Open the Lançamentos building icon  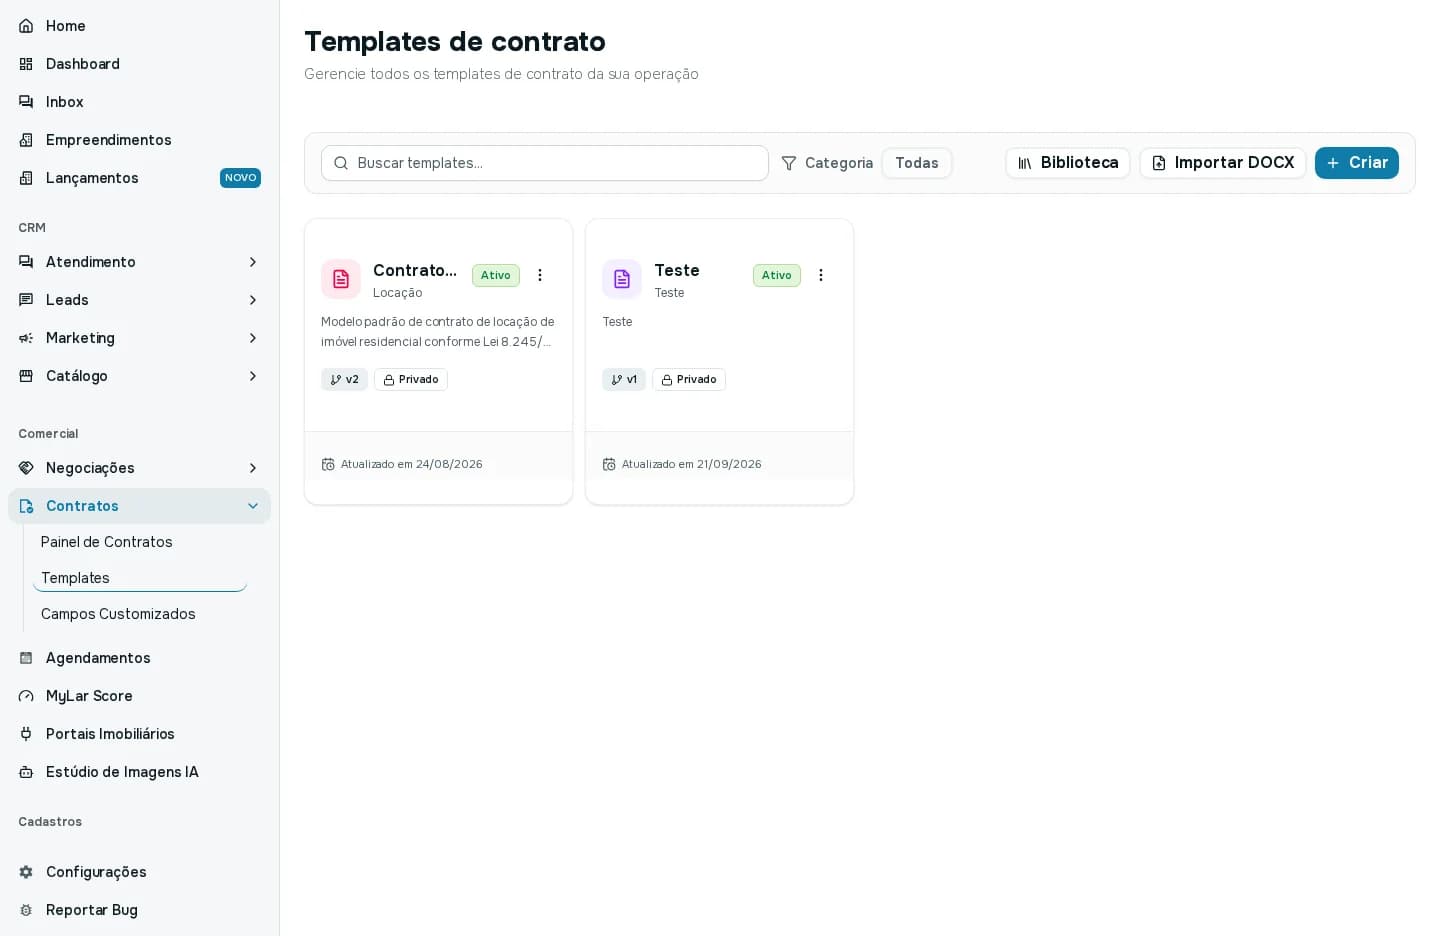26,178
